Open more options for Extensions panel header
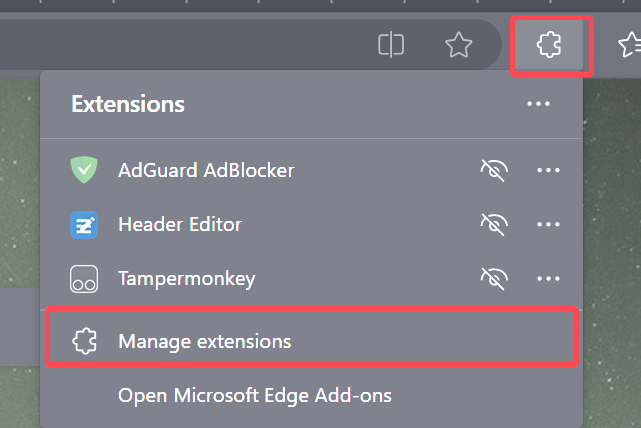The width and height of the screenshot is (641, 428). click(x=538, y=104)
